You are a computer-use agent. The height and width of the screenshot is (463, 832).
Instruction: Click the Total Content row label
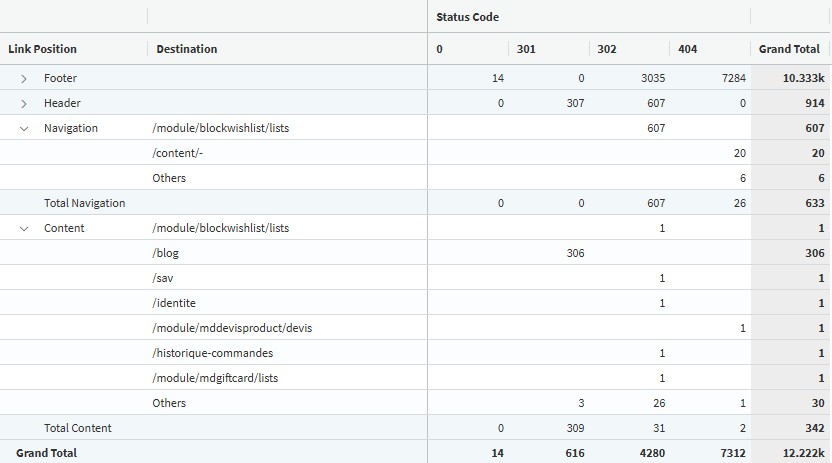click(77, 428)
